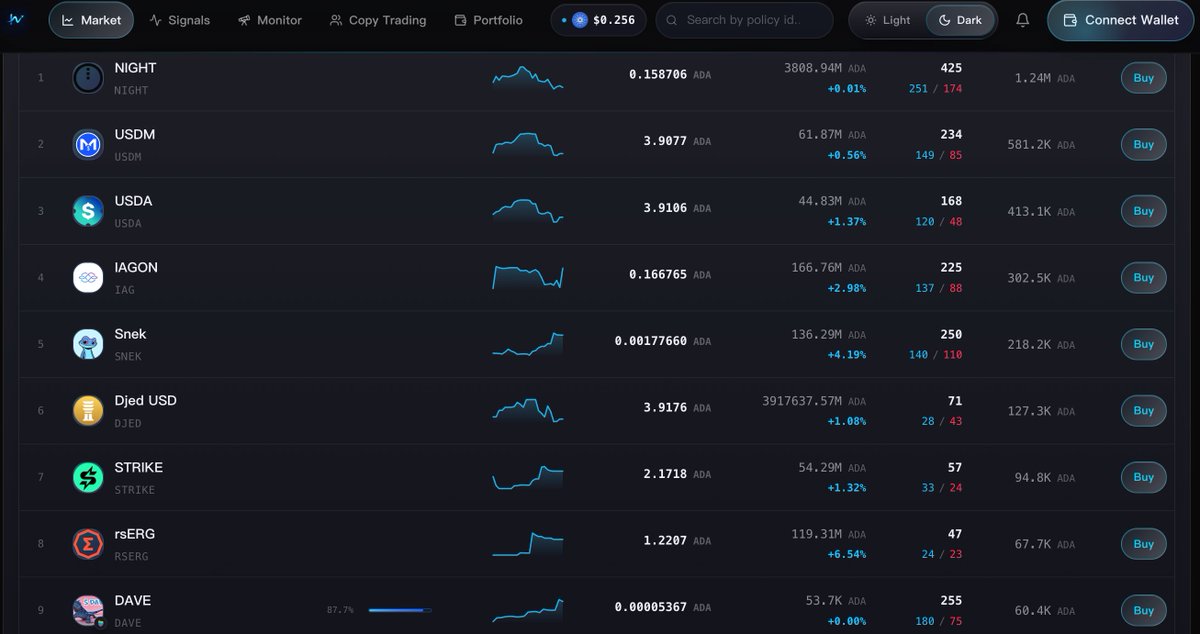Click Connect Wallet button

click(x=1121, y=20)
